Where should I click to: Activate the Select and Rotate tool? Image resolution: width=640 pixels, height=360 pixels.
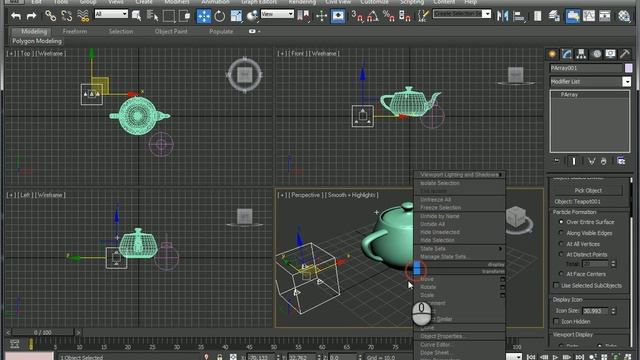(220, 16)
